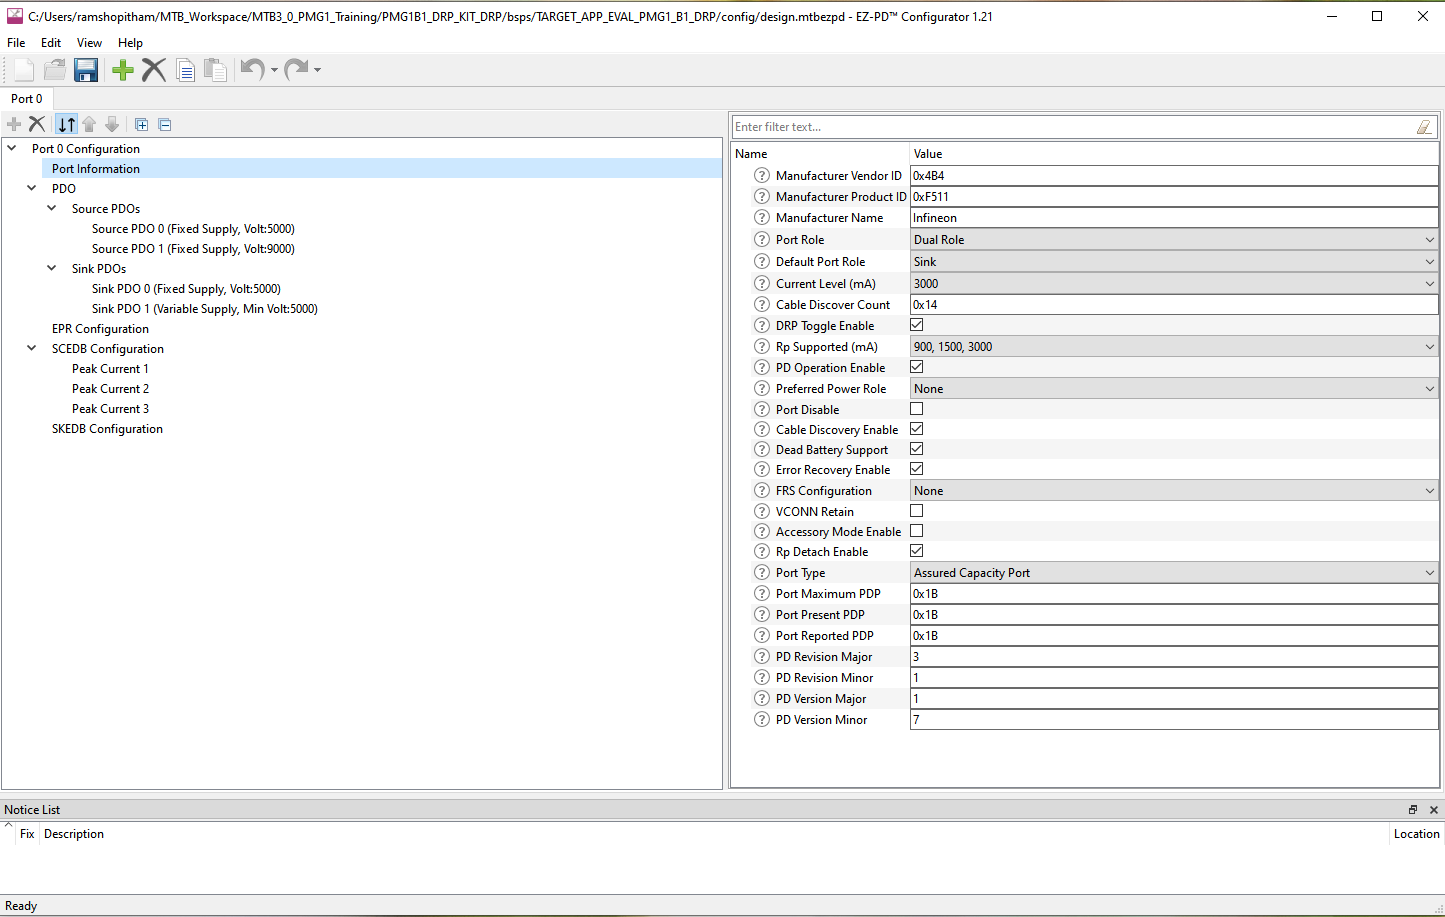This screenshot has width=1445, height=917.
Task: Open the View menu
Action: coord(89,43)
